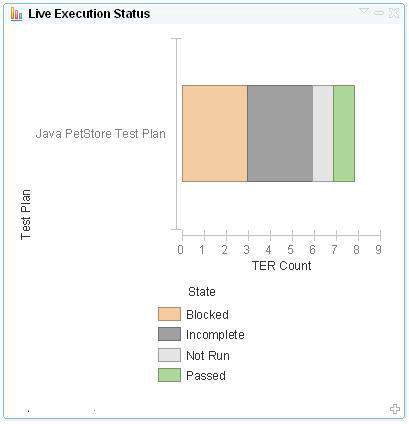Image resolution: width=409 pixels, height=424 pixels.
Task: Click the Incomplete legend label
Action: coord(215,335)
